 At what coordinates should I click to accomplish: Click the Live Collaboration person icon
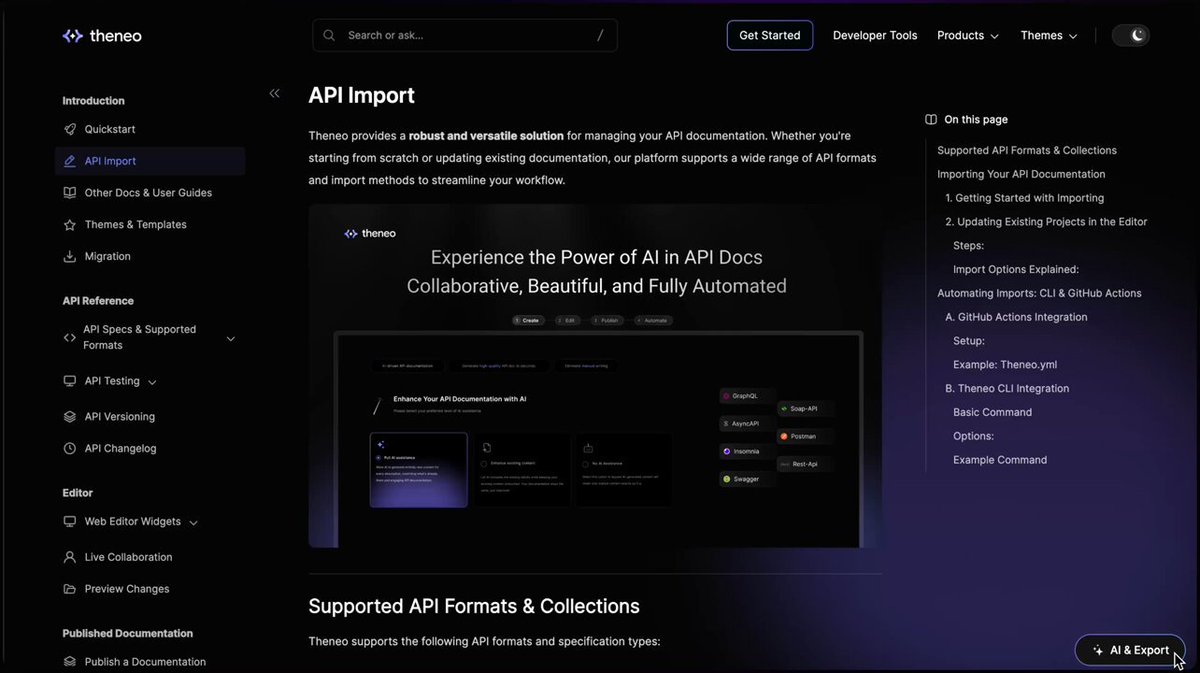(70, 557)
